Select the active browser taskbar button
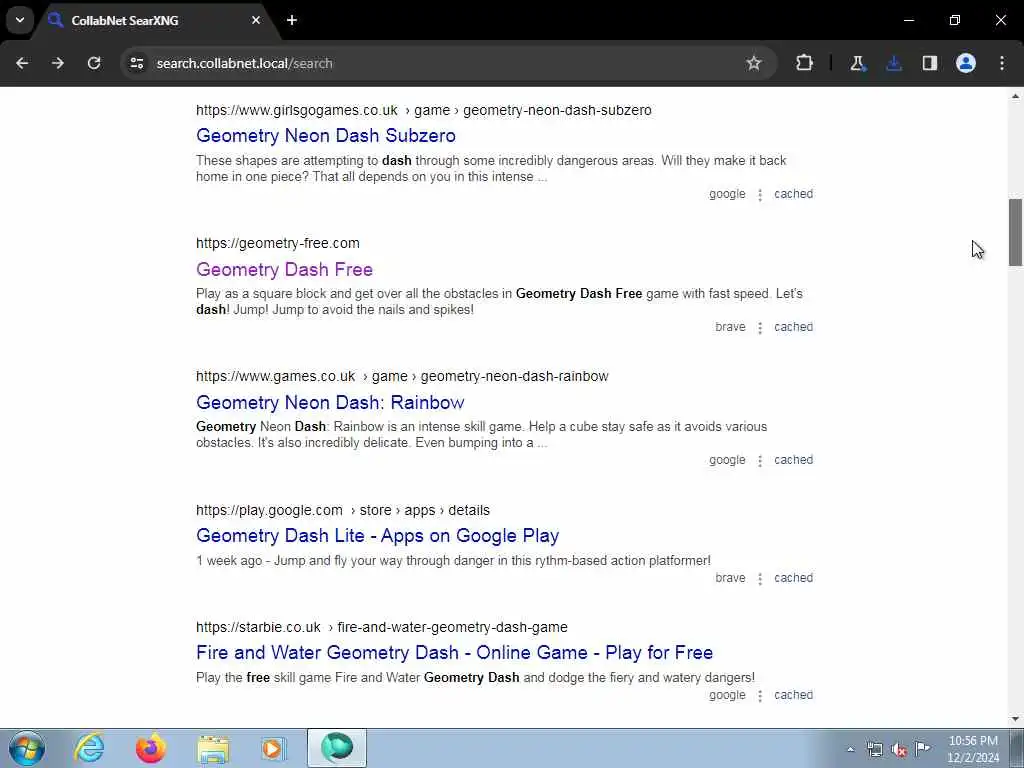This screenshot has width=1024, height=768. (337, 748)
